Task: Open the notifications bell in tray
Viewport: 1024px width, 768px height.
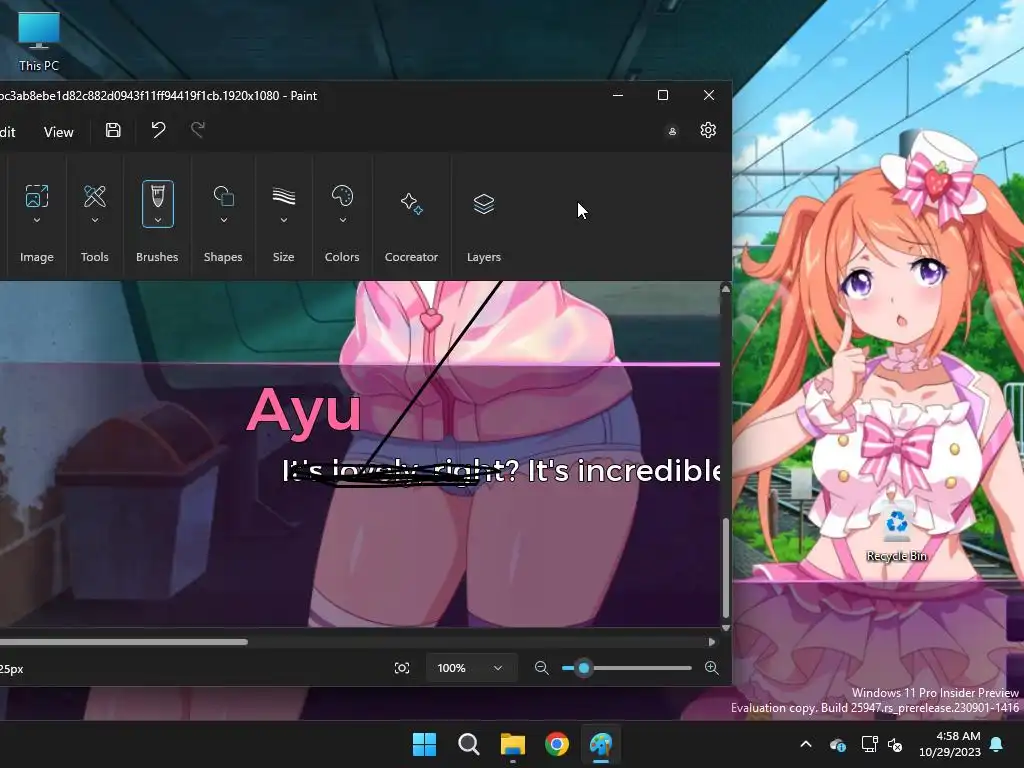Action: [997, 744]
